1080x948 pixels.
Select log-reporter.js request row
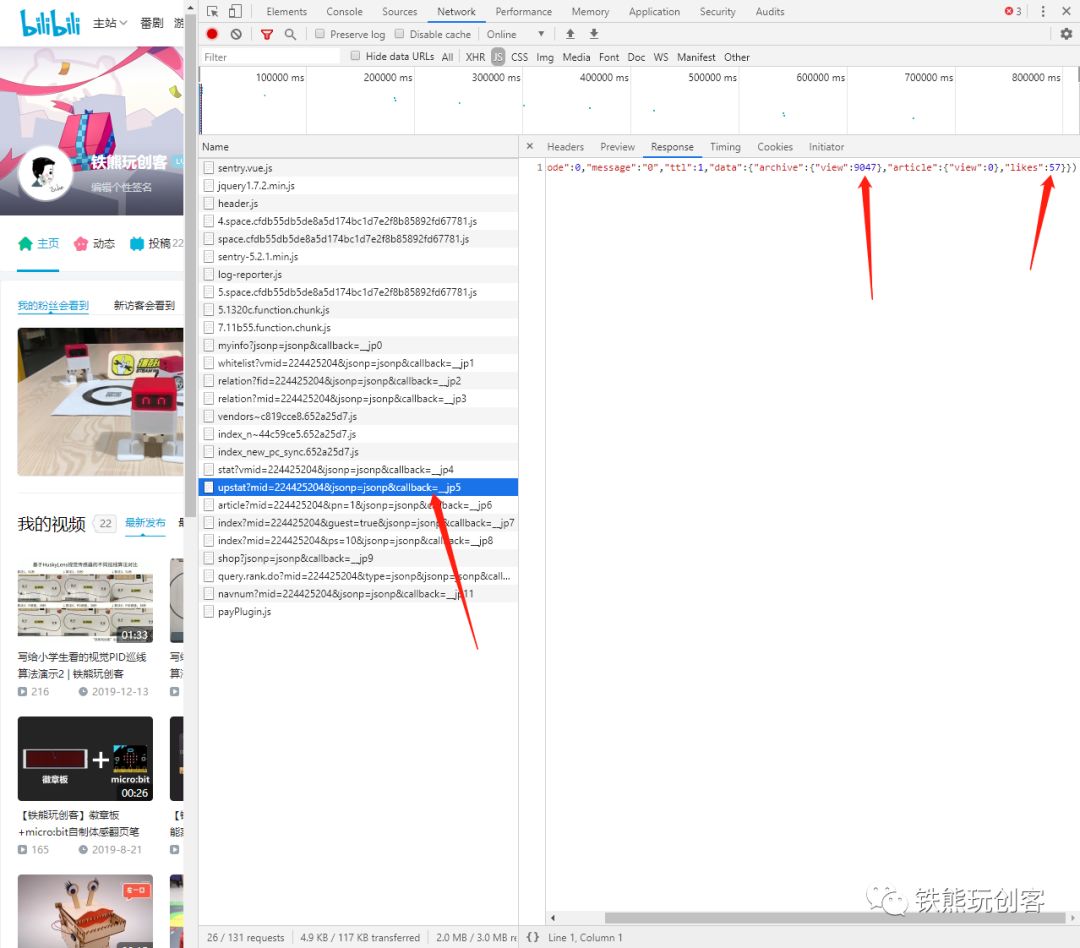point(358,275)
